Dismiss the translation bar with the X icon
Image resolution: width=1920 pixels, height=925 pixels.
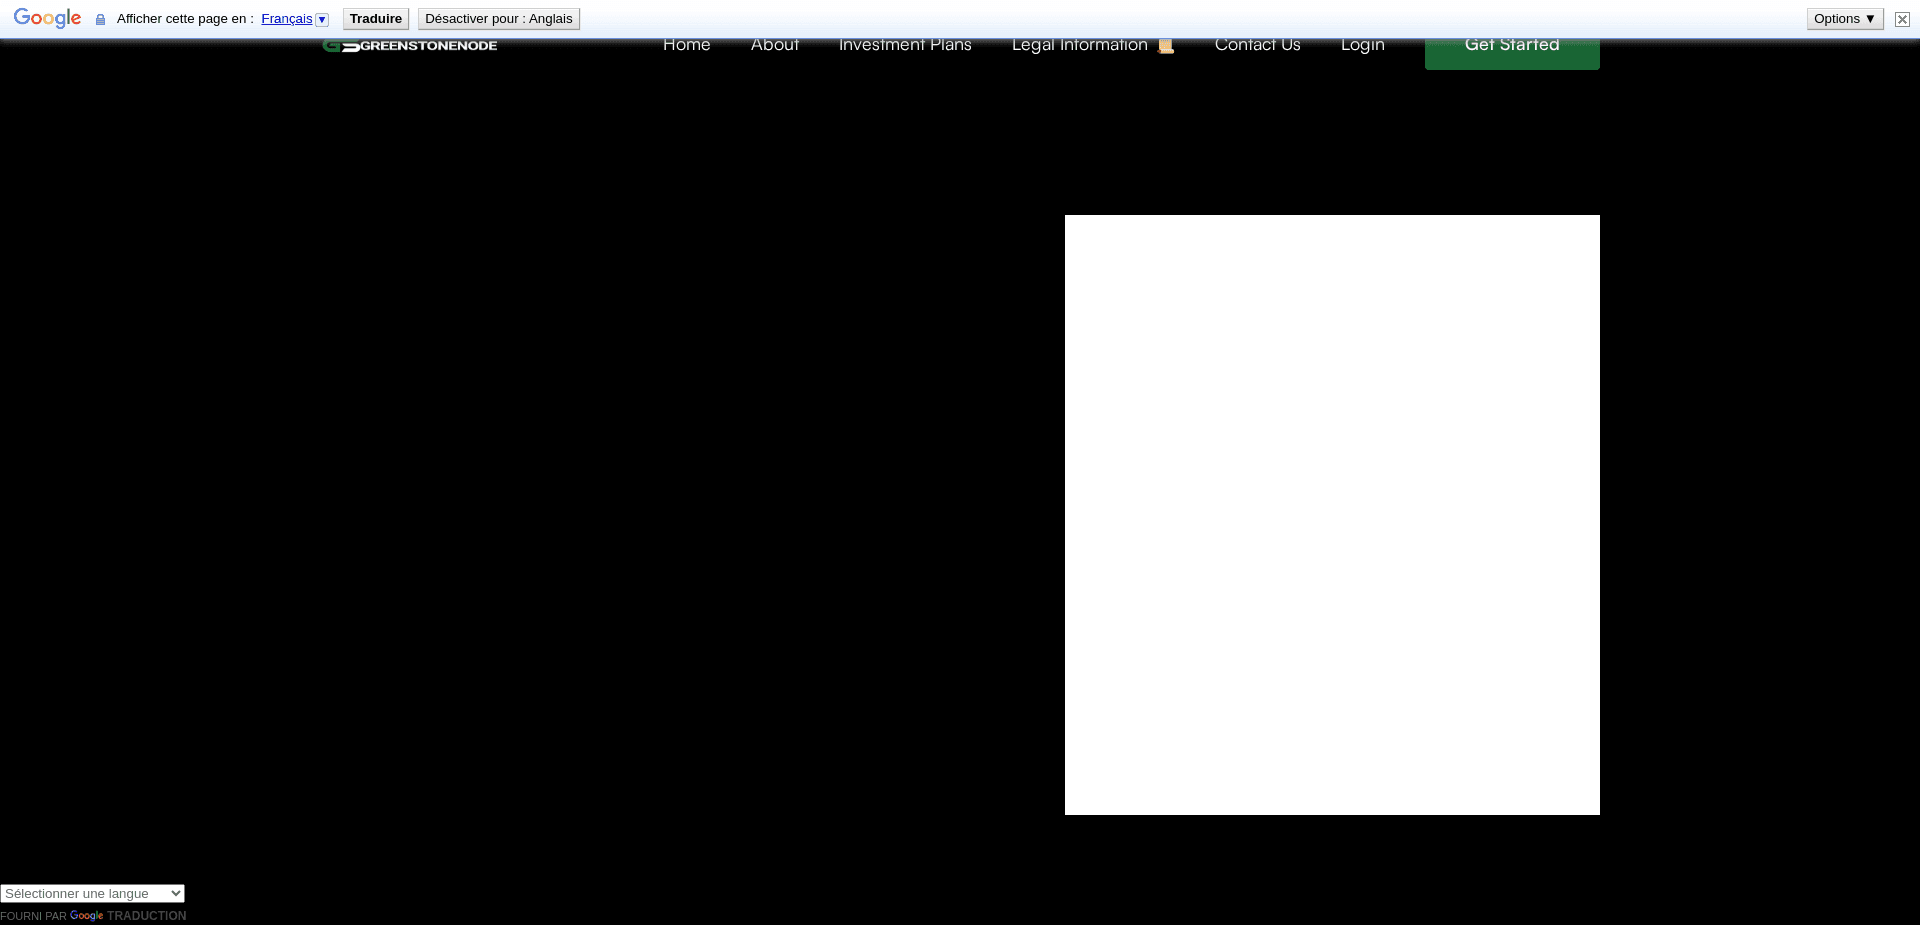click(x=1901, y=19)
